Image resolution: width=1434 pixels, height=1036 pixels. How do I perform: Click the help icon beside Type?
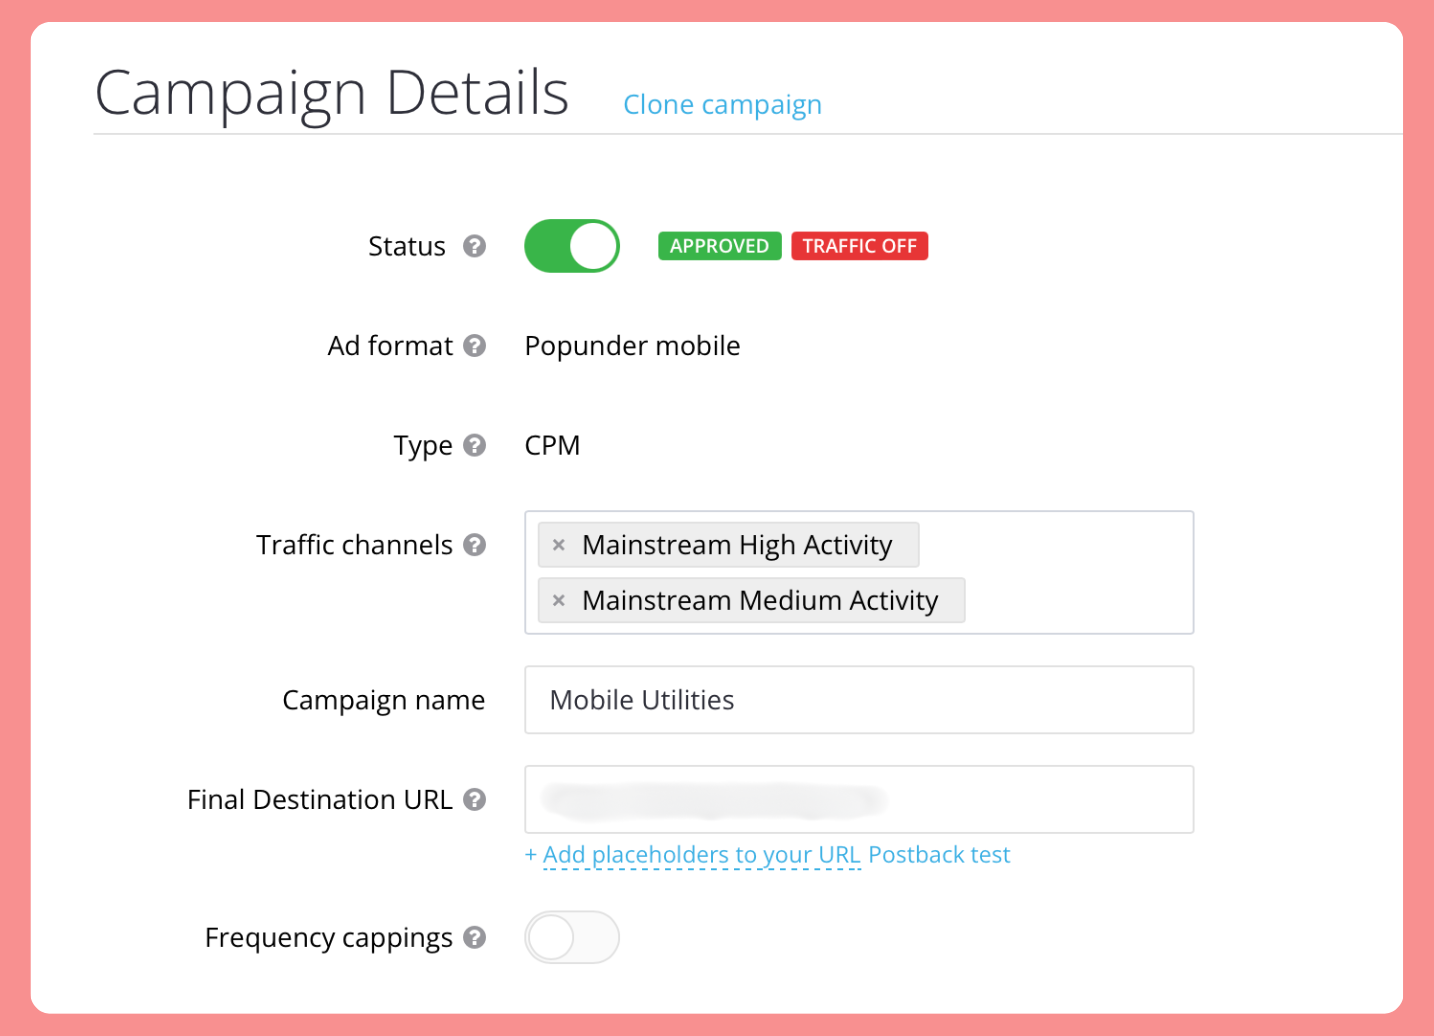pyautogui.click(x=475, y=445)
